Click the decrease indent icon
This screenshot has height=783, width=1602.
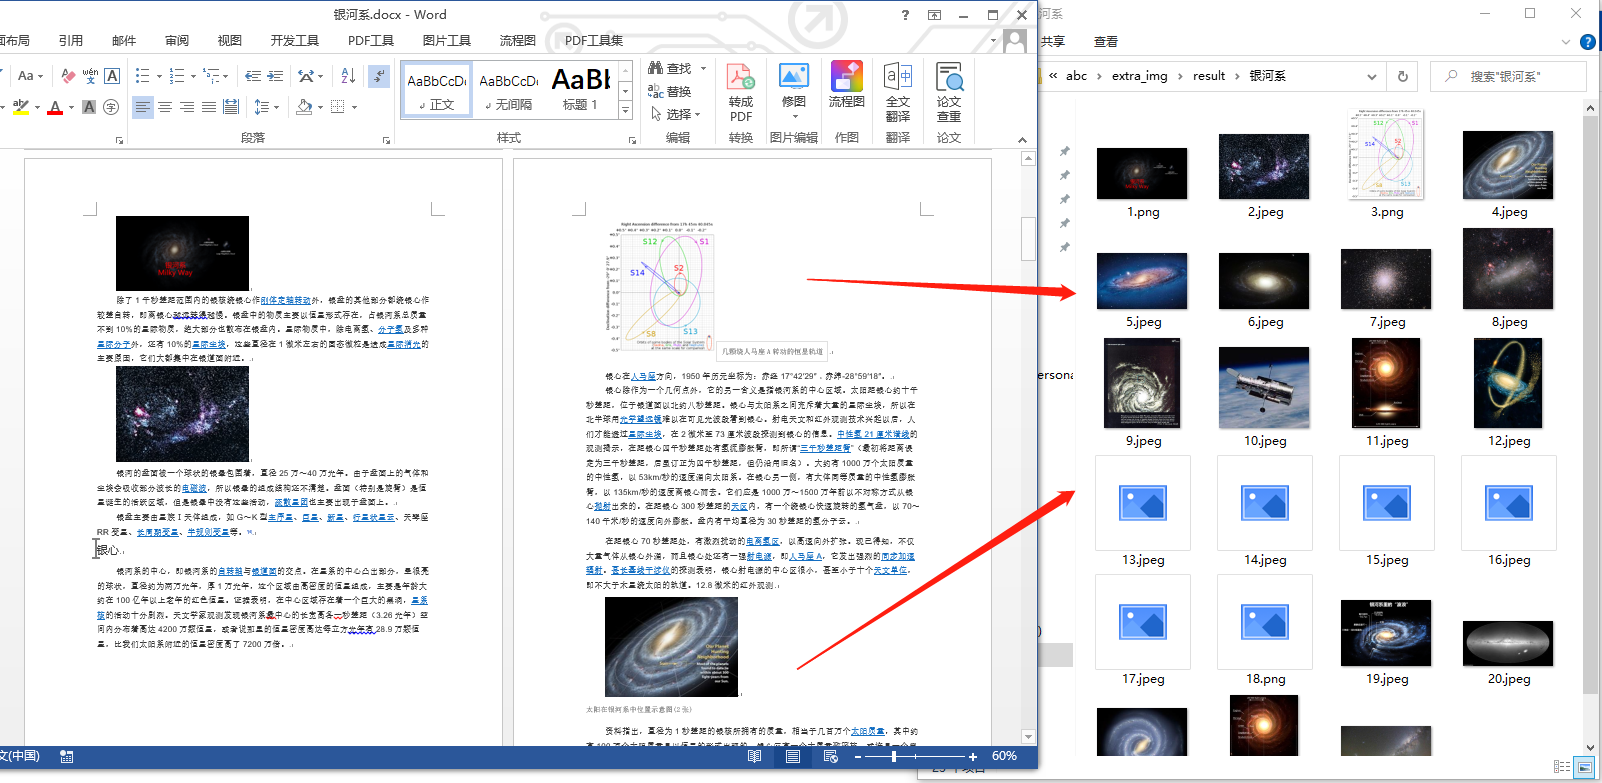click(253, 76)
